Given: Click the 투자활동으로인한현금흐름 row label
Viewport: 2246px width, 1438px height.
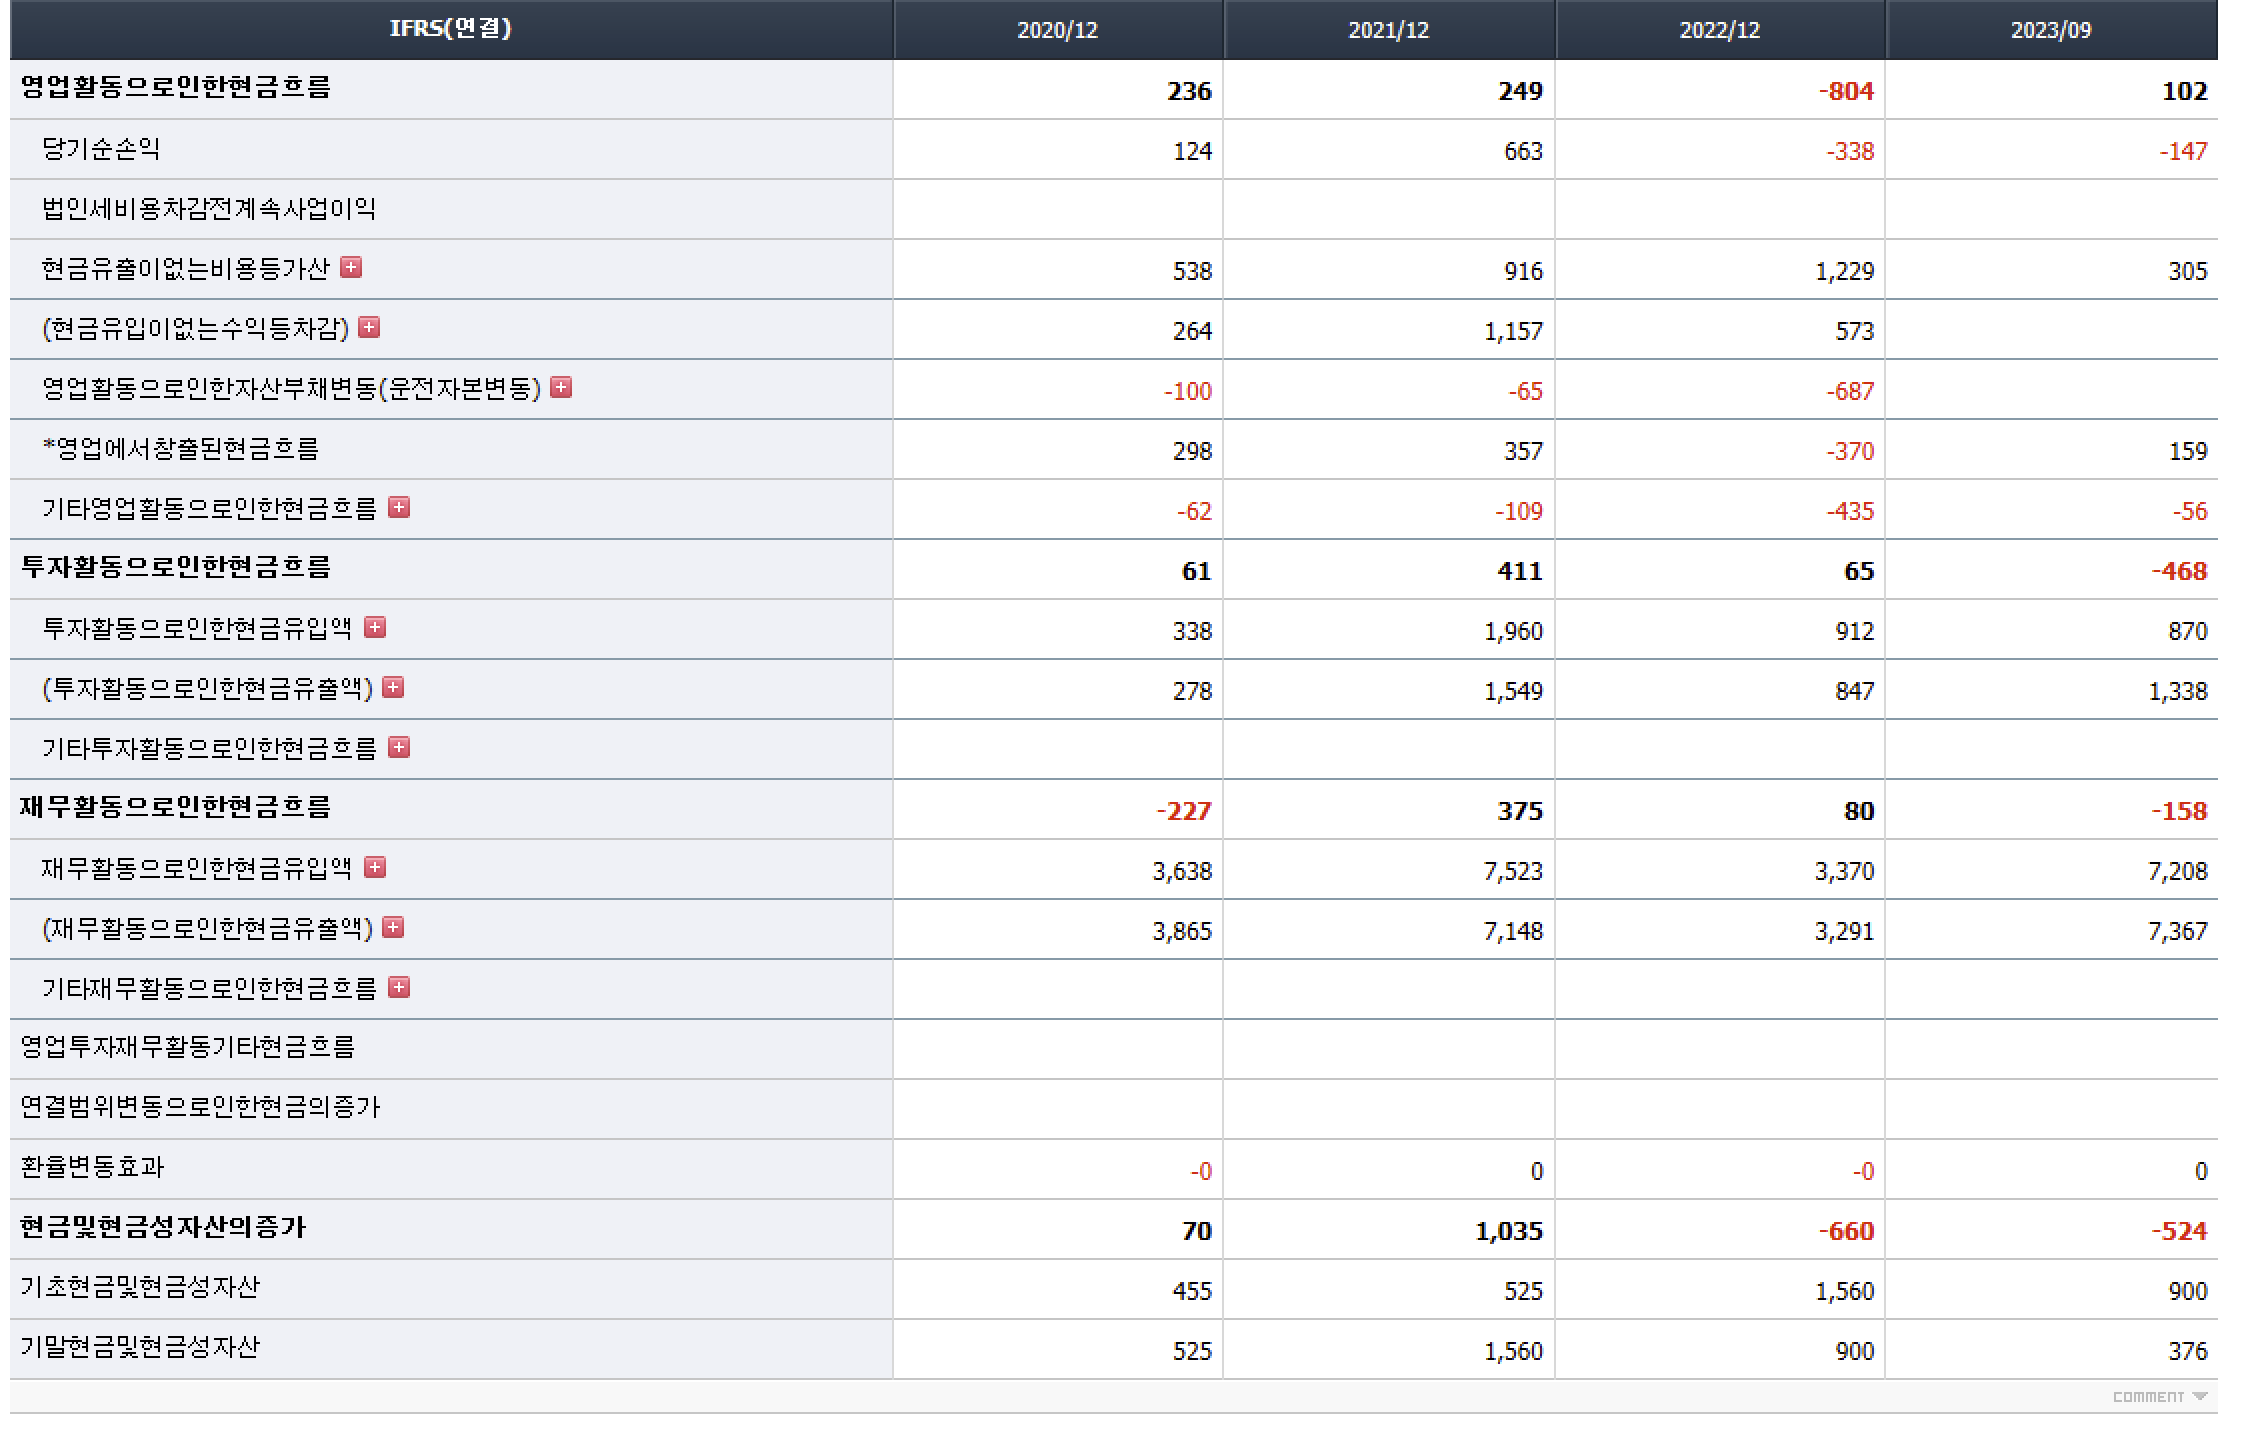Looking at the screenshot, I should (x=175, y=568).
